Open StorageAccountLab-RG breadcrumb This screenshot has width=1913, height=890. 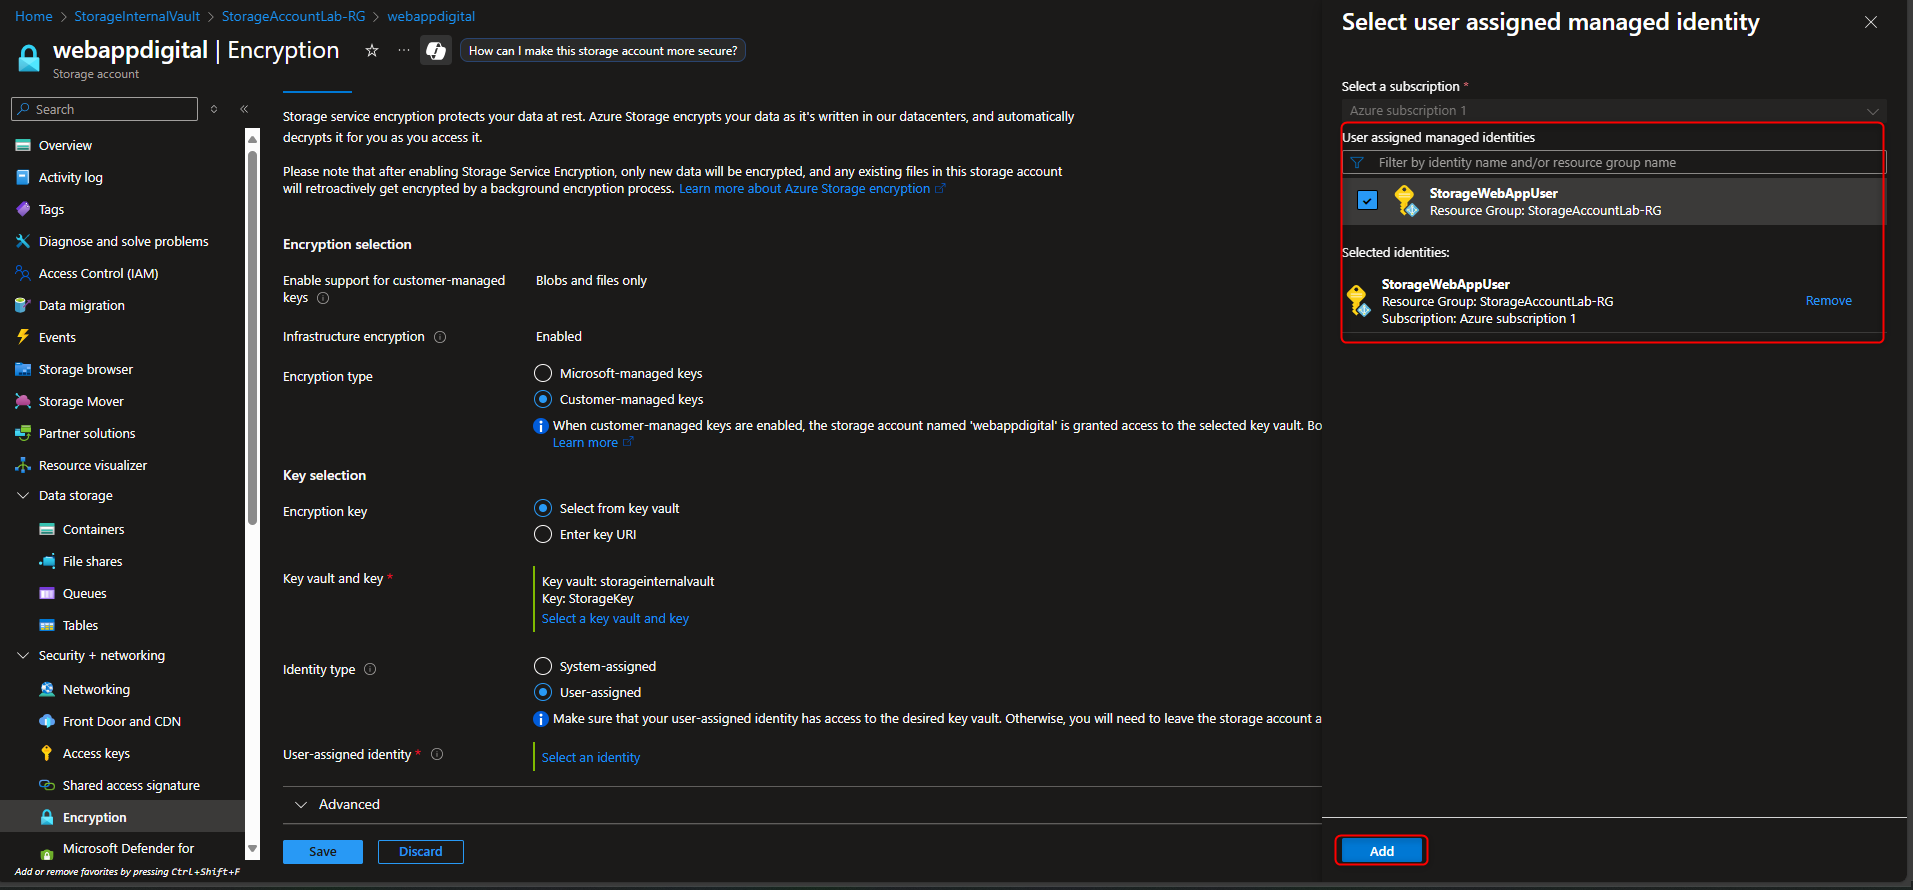coord(293,16)
